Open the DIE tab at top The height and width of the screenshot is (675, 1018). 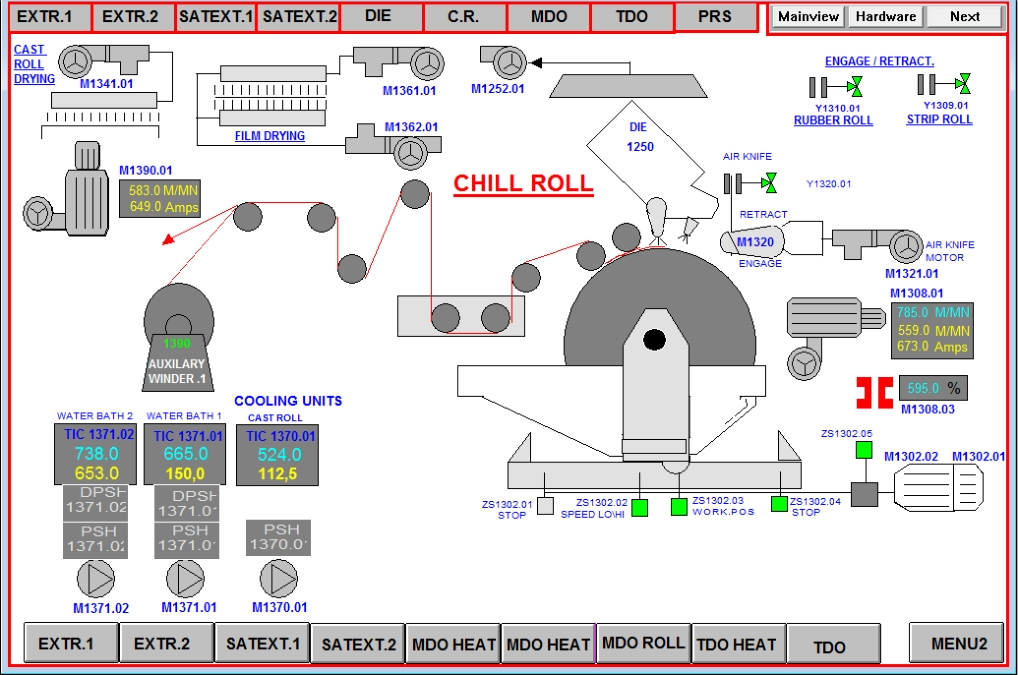(379, 17)
